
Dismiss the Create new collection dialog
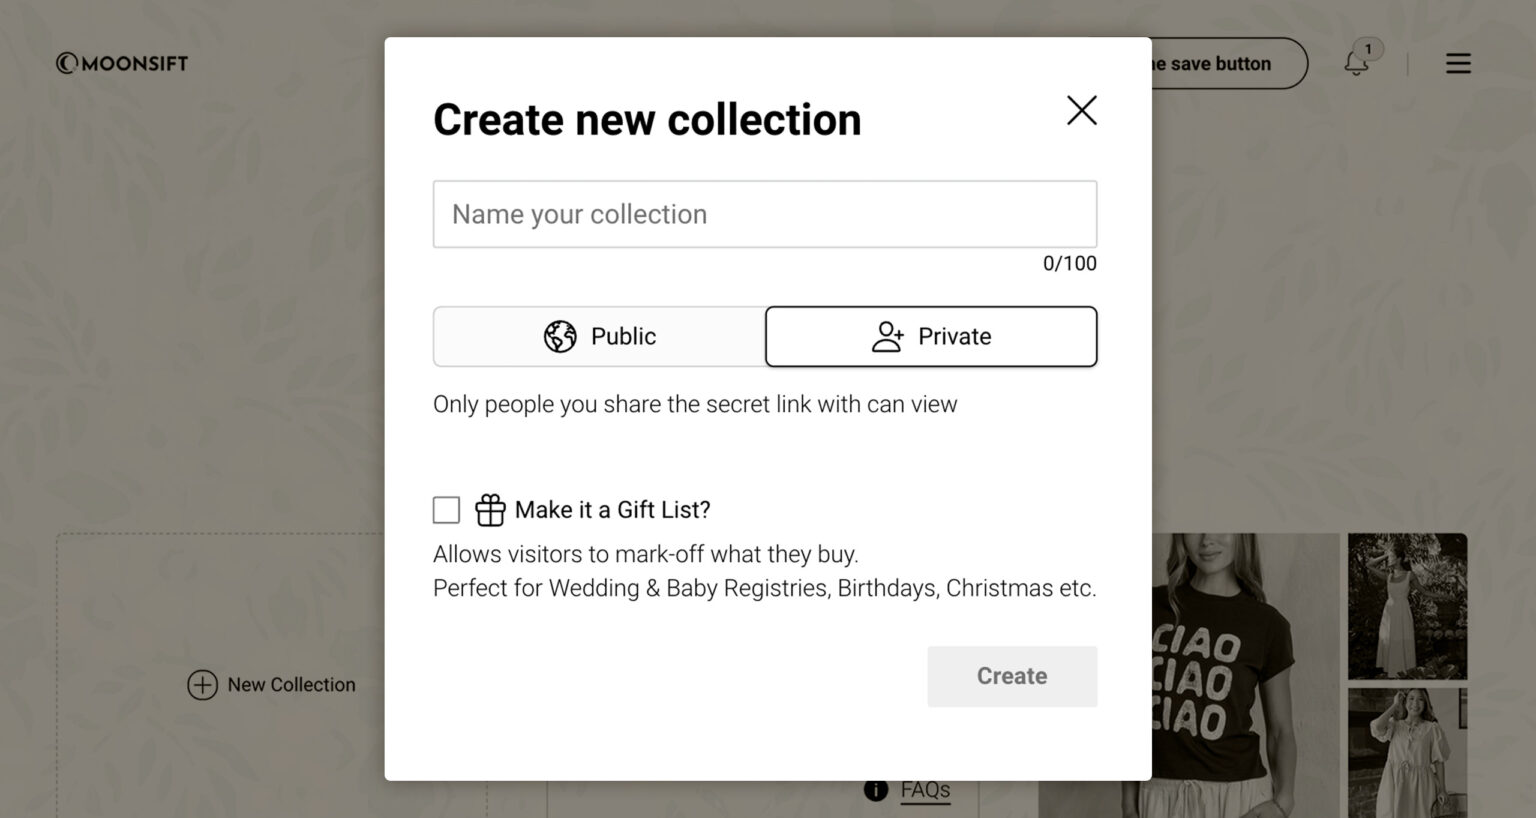[x=1081, y=111]
